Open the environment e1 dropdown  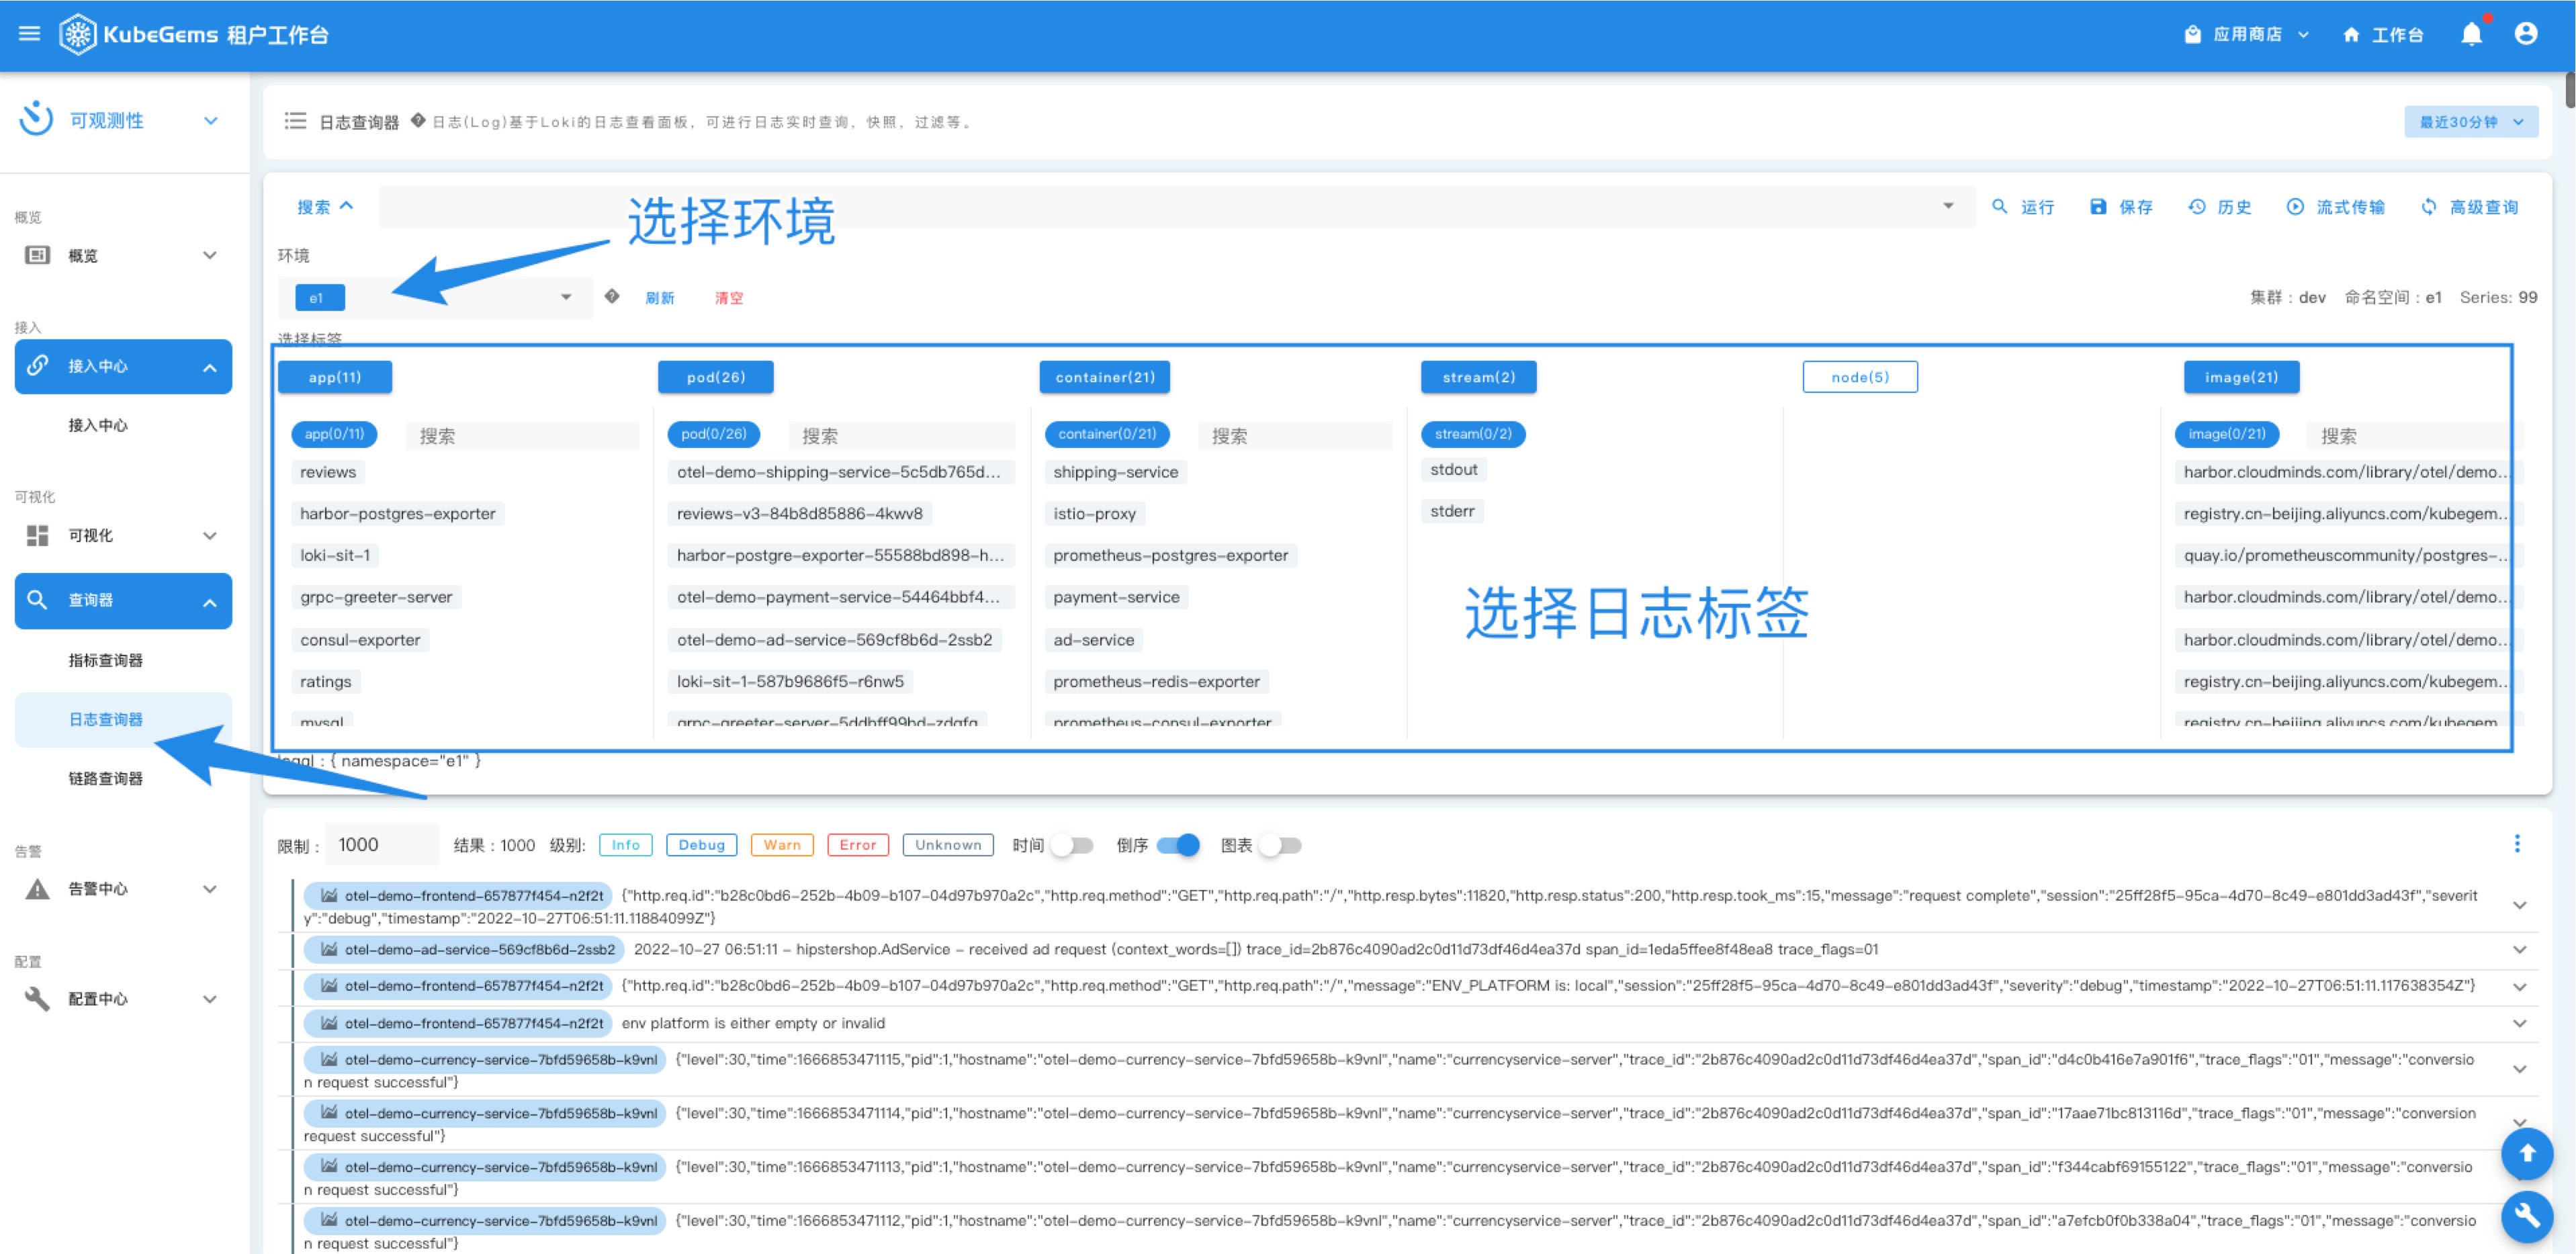565,297
